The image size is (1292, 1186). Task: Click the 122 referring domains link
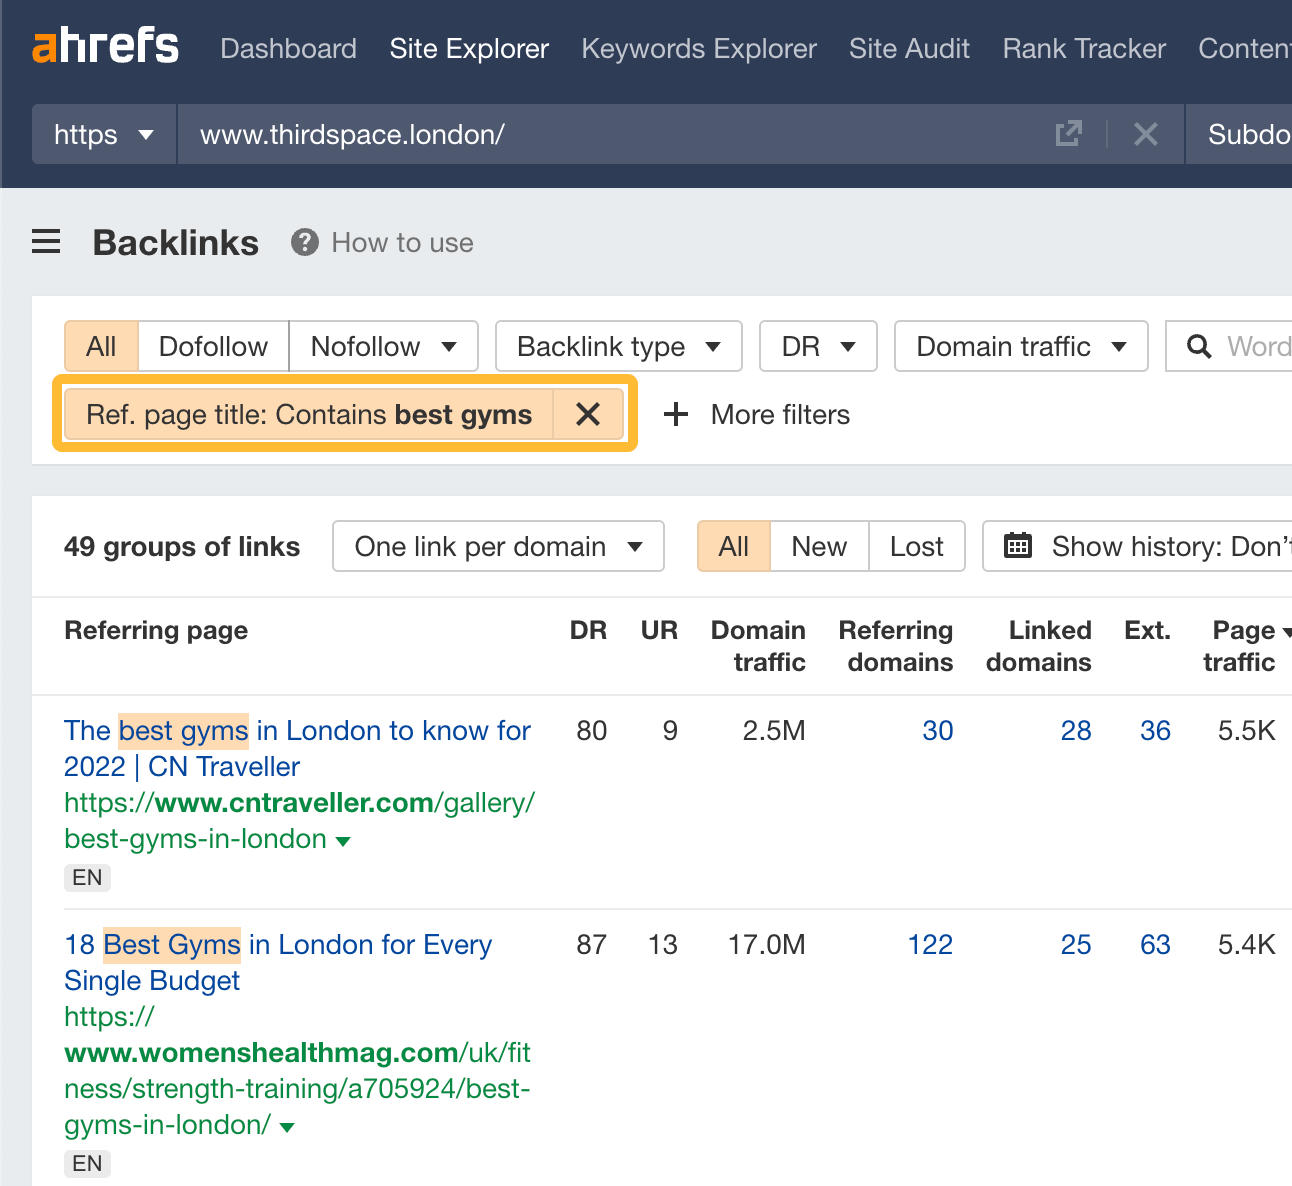tap(929, 944)
